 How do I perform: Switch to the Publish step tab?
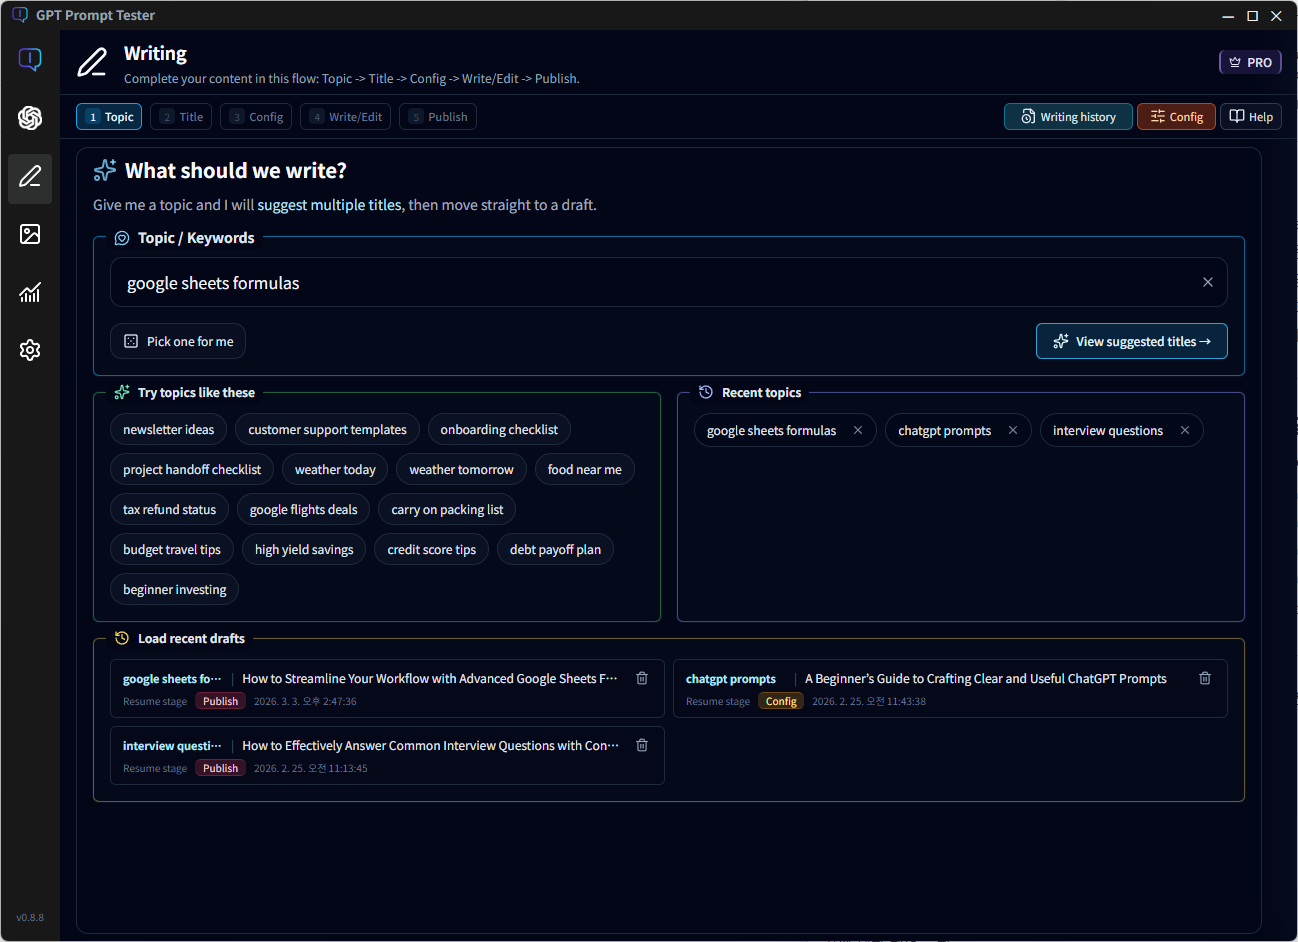437,116
